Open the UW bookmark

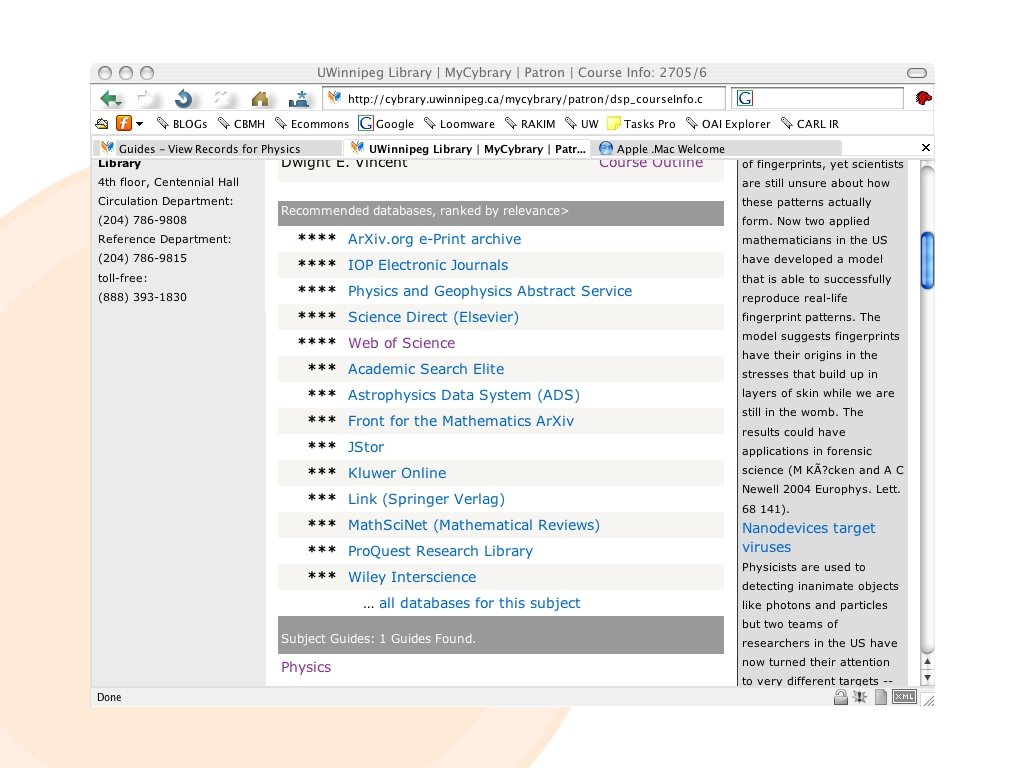tap(581, 123)
